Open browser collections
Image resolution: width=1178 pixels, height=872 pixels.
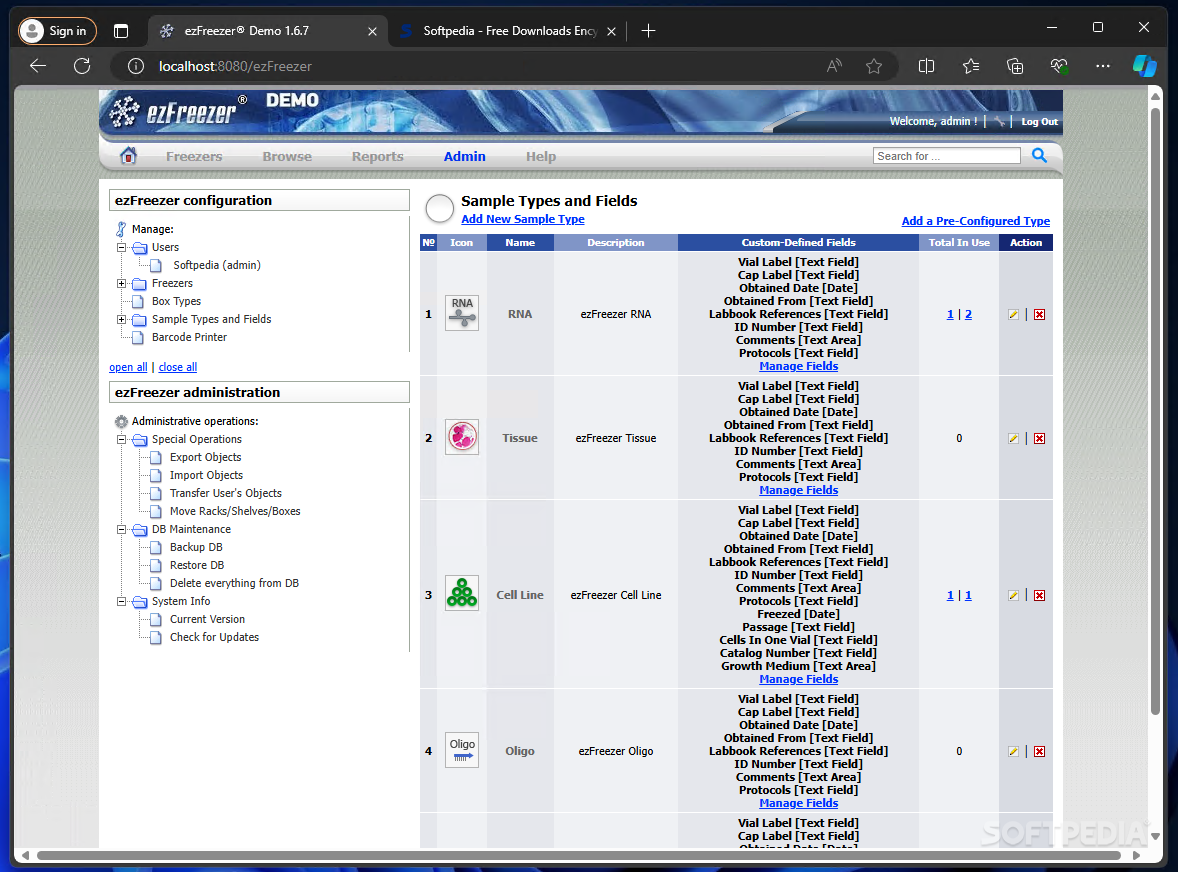coord(1015,66)
